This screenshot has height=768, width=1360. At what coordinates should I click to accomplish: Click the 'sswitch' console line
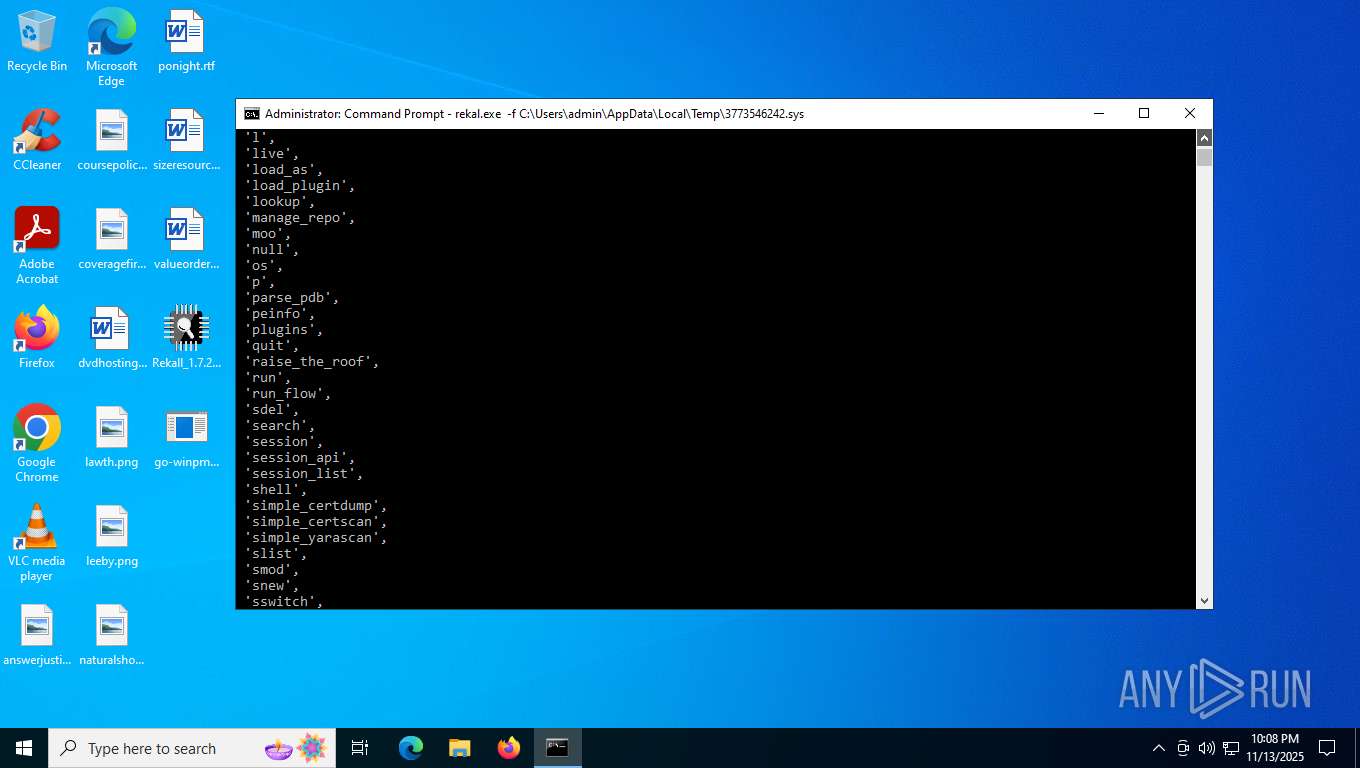pos(284,602)
